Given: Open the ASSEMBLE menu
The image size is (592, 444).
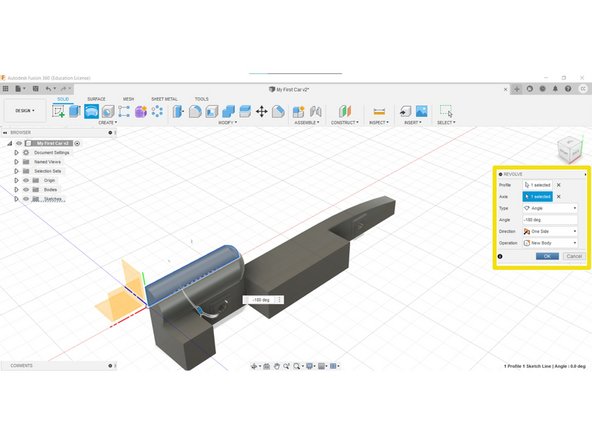Looking at the screenshot, I should (x=307, y=123).
